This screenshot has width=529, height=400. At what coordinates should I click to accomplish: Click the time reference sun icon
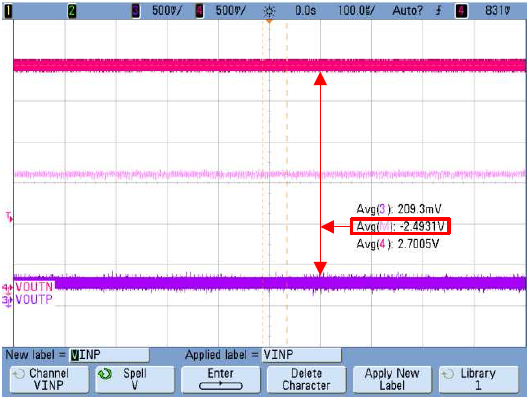coord(269,12)
